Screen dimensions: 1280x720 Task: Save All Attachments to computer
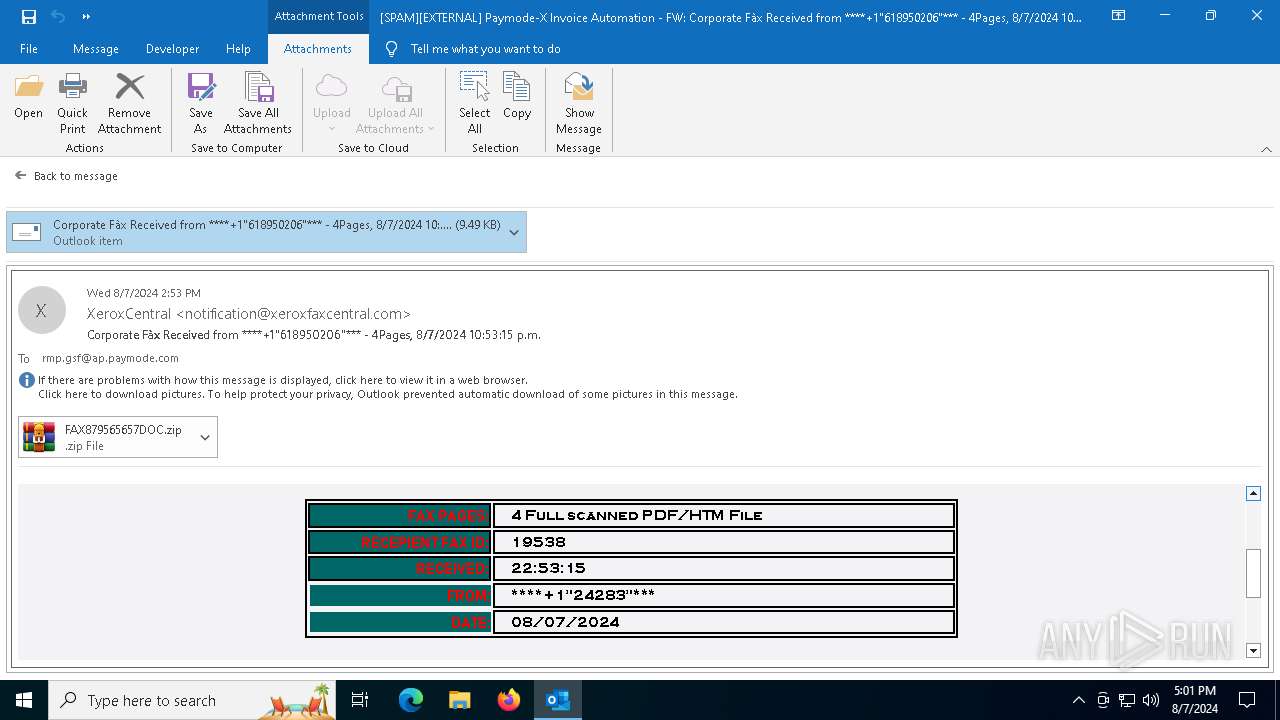[258, 104]
